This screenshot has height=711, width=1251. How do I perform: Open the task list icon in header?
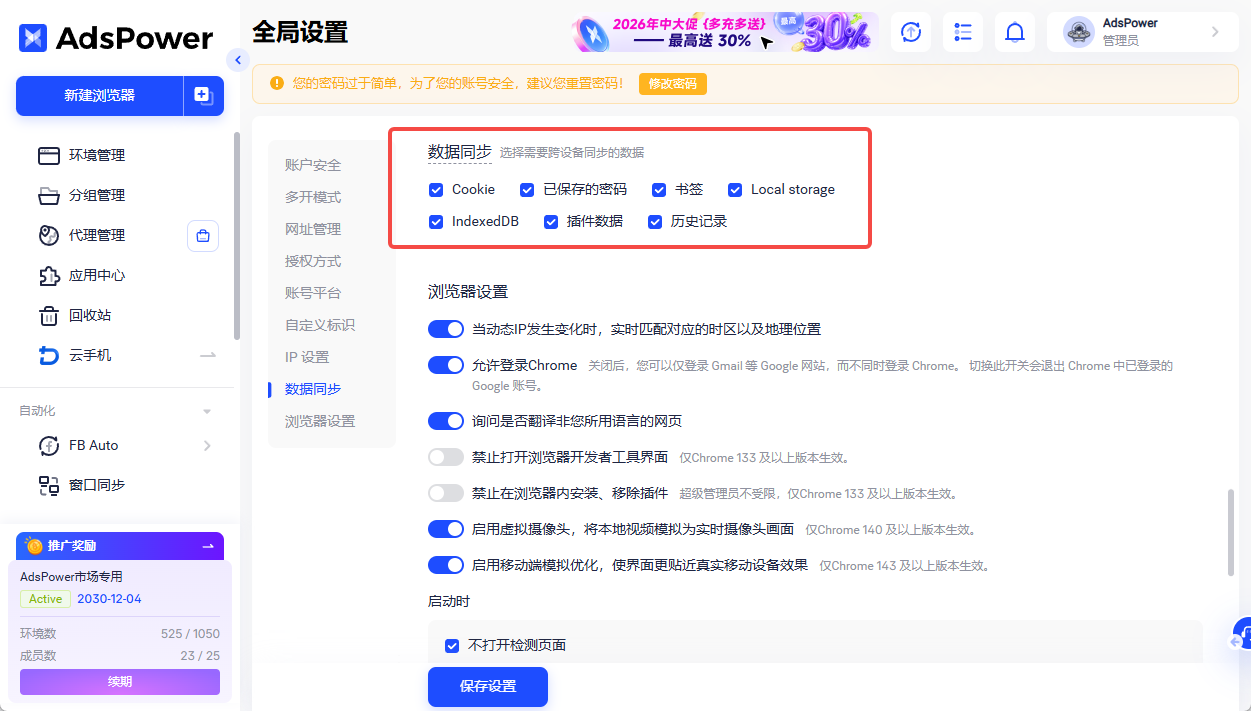click(963, 32)
